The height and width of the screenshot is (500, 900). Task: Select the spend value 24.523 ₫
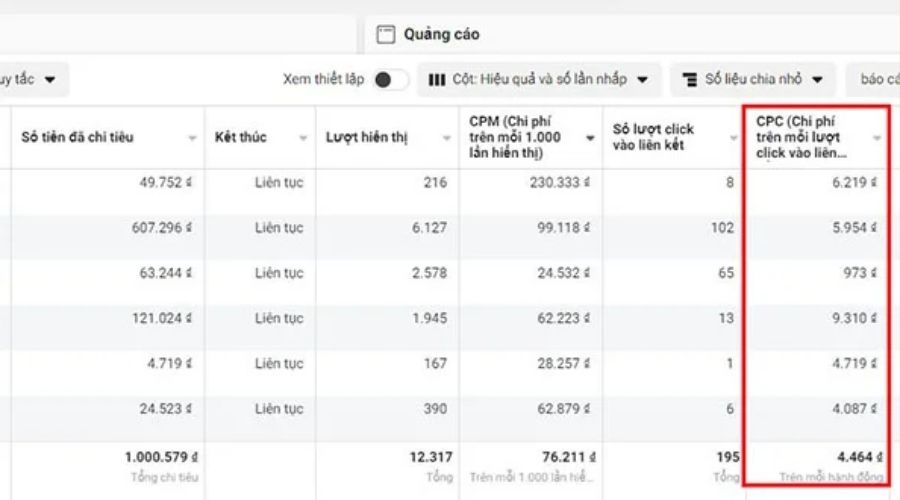click(x=165, y=409)
